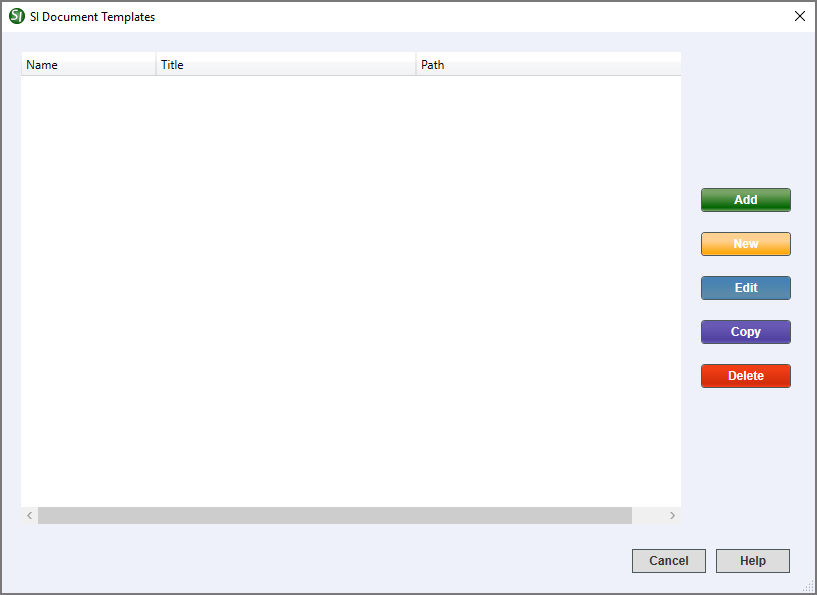Click the horizontal scrollbar thumb
This screenshot has height=595, width=817.
[x=335, y=515]
